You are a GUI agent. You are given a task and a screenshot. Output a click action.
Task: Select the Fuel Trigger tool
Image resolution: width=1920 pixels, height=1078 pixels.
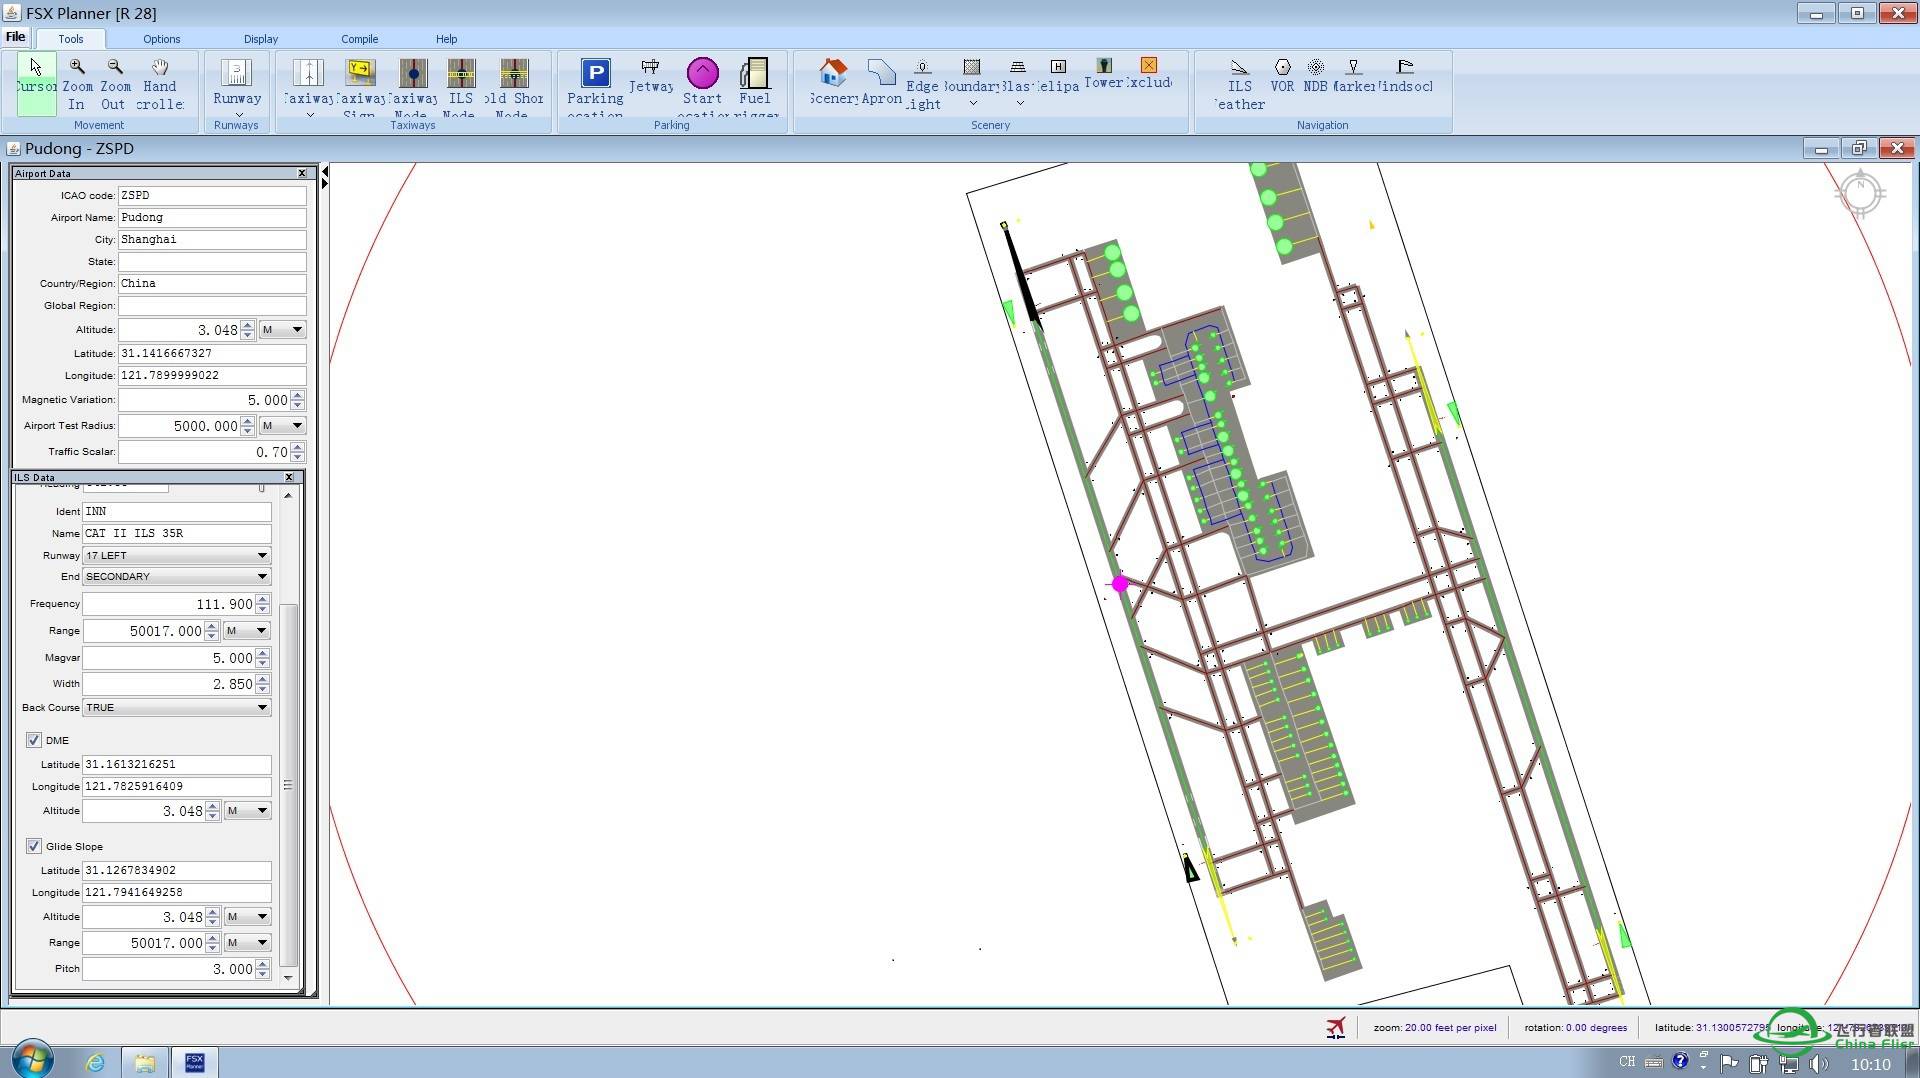point(755,85)
